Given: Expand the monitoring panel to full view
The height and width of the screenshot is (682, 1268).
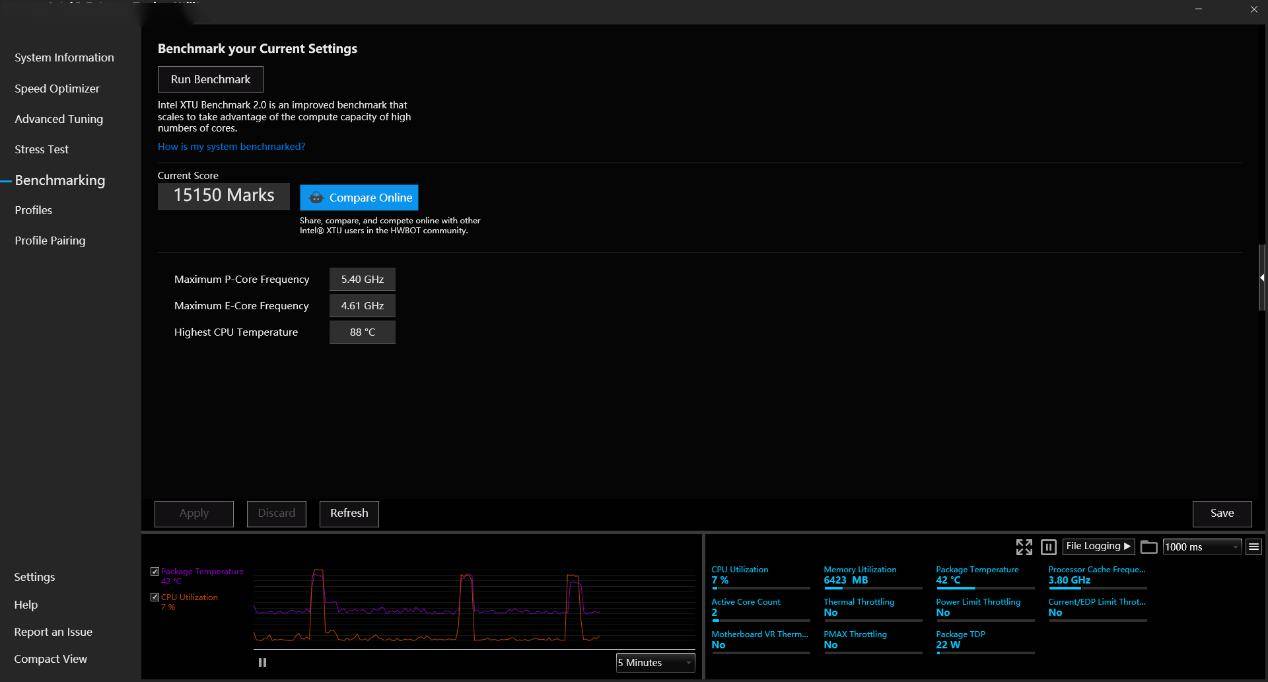Looking at the screenshot, I should [x=1023, y=547].
